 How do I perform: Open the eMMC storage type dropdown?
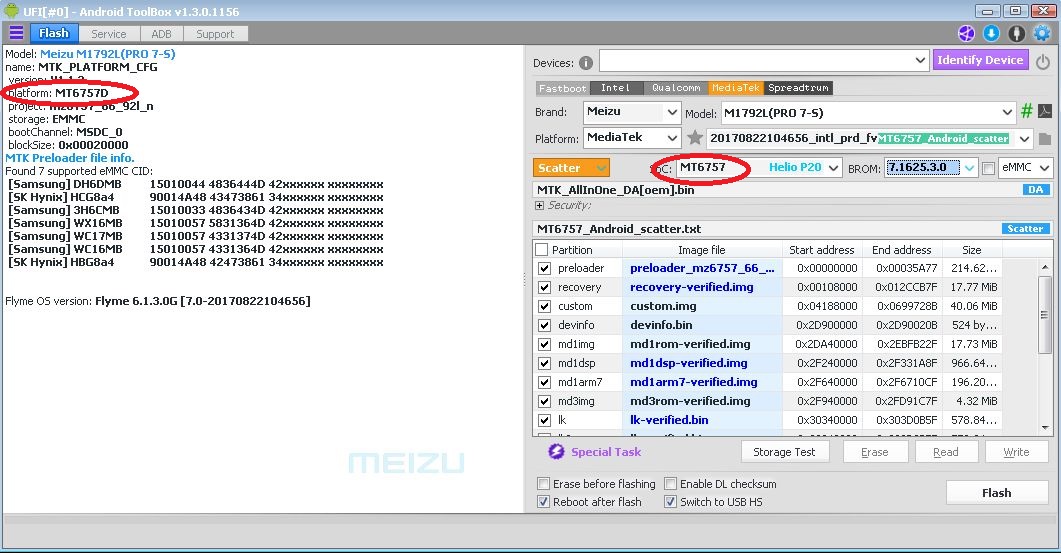(x=1026, y=168)
